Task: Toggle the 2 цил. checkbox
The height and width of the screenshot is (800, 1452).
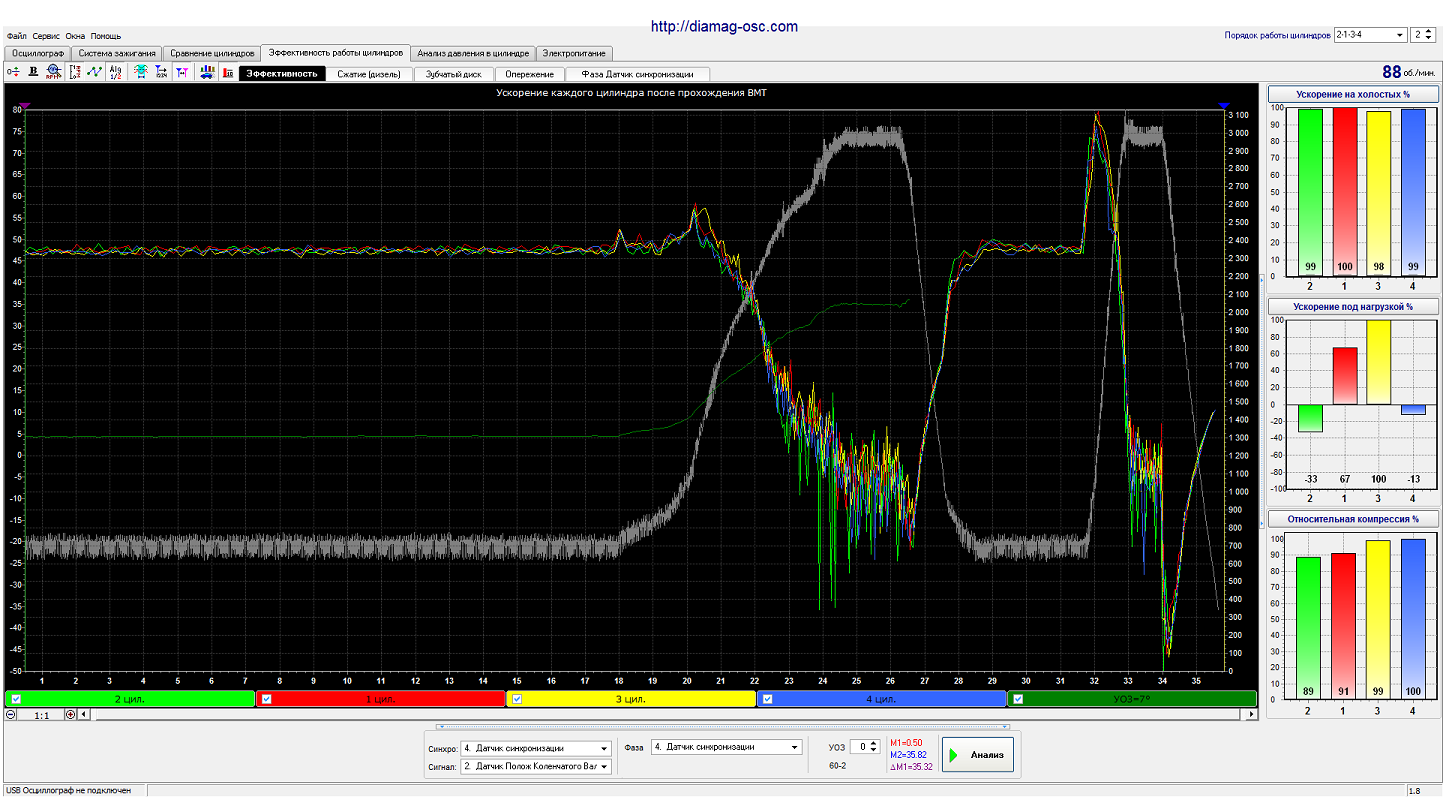Action: coord(16,699)
